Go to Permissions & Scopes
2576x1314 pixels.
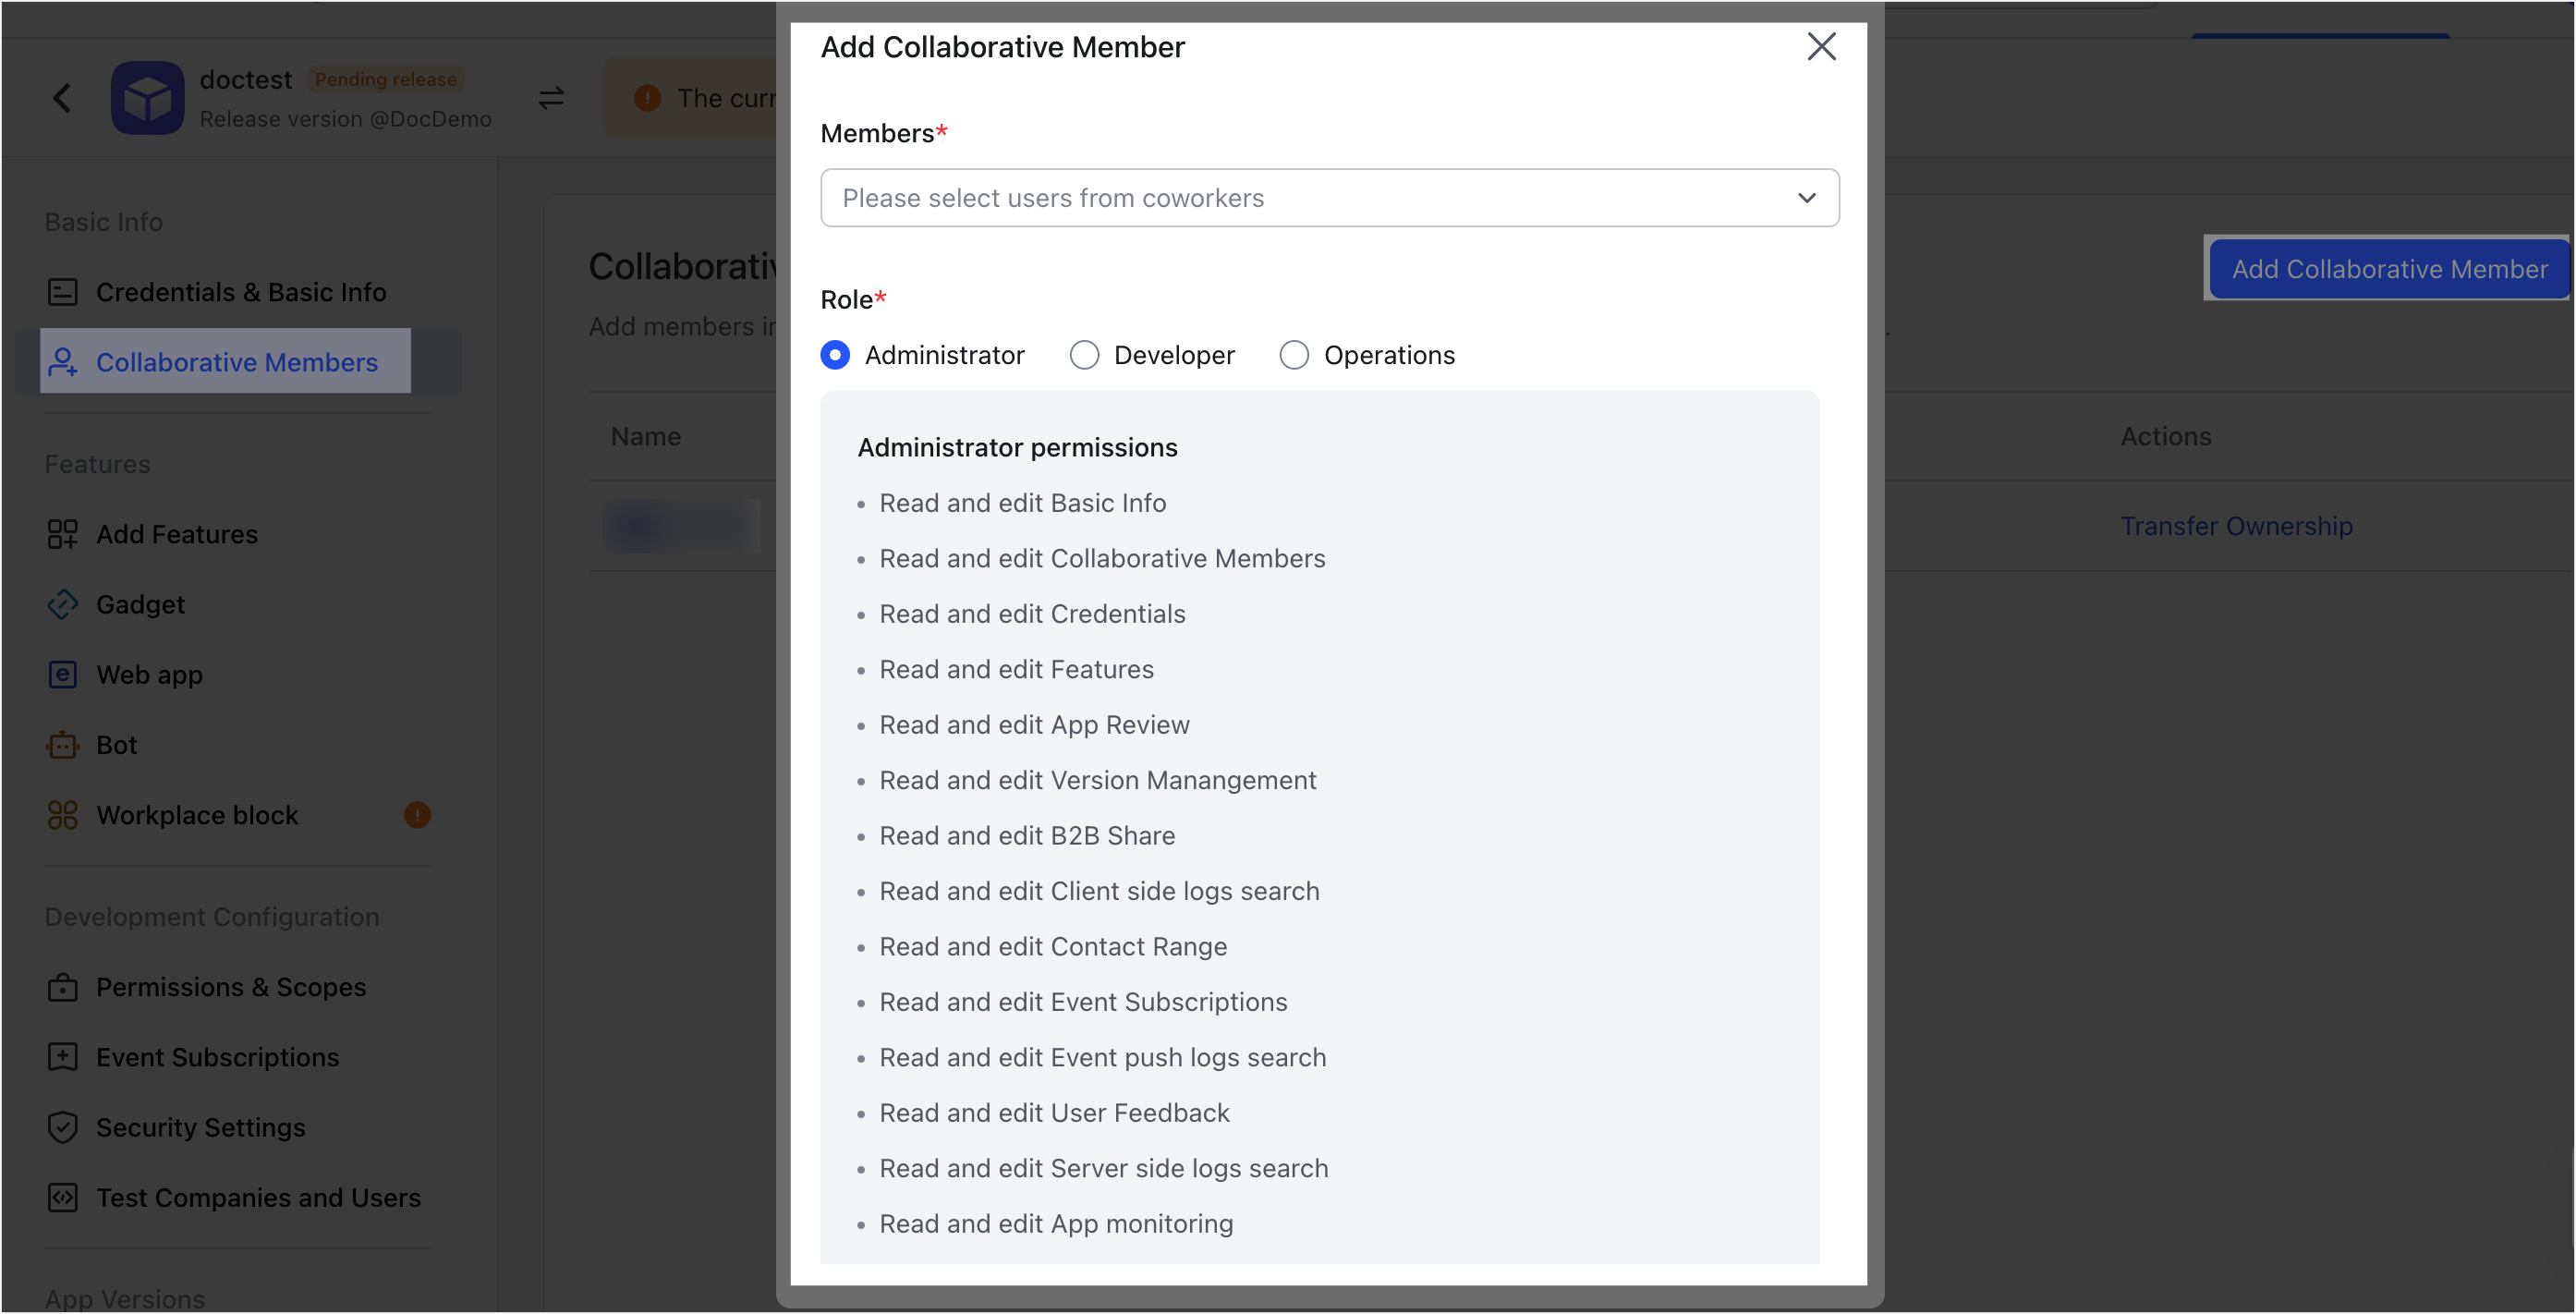(x=231, y=987)
